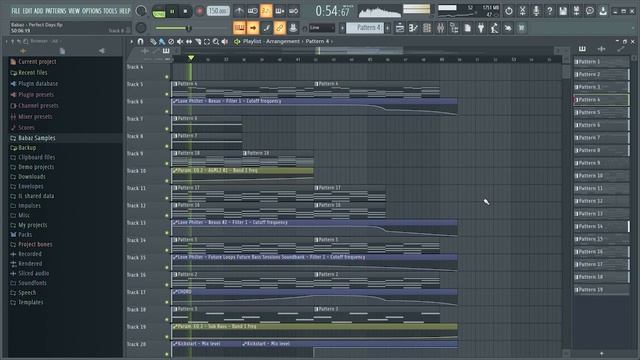Select the playlist Mute tool

pos(180,42)
